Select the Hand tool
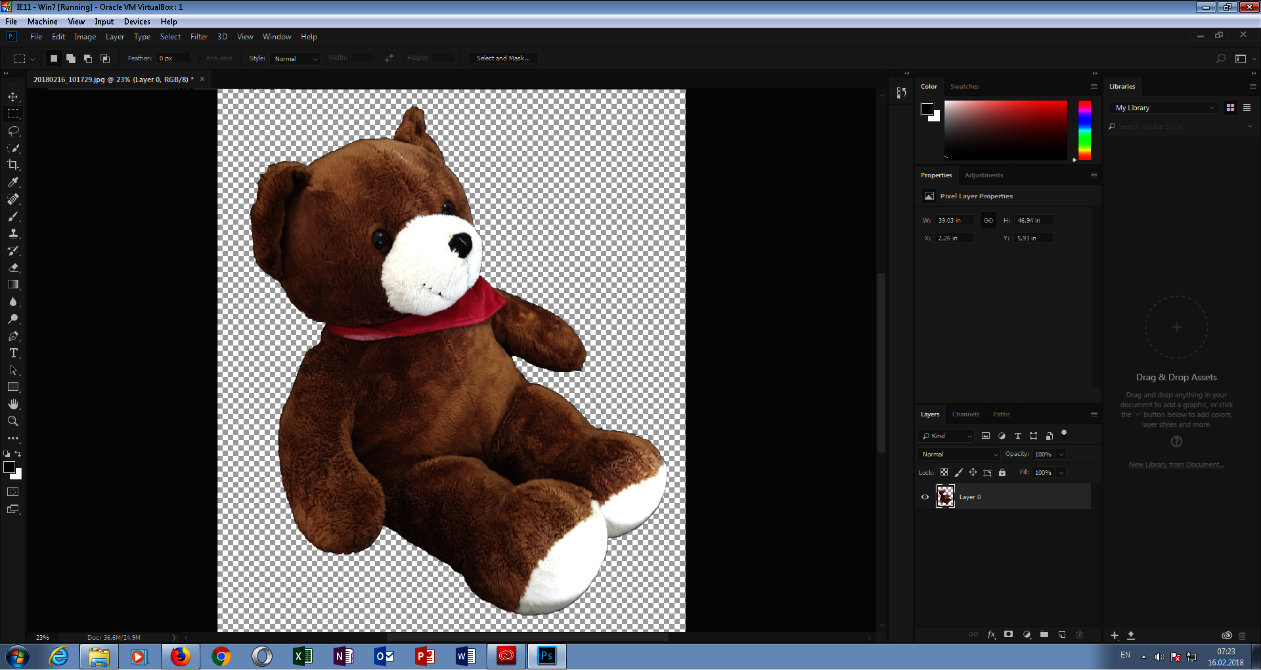 point(13,404)
